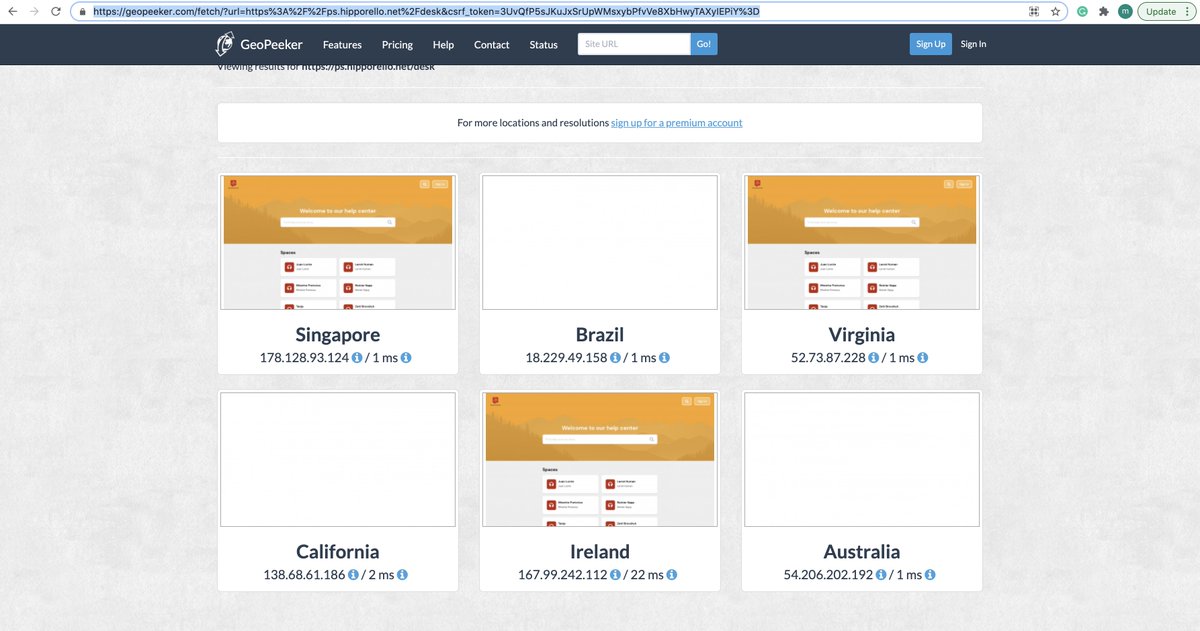Click info icon next to Virginia 1 ms
This screenshot has width=1200, height=631.
click(923, 357)
